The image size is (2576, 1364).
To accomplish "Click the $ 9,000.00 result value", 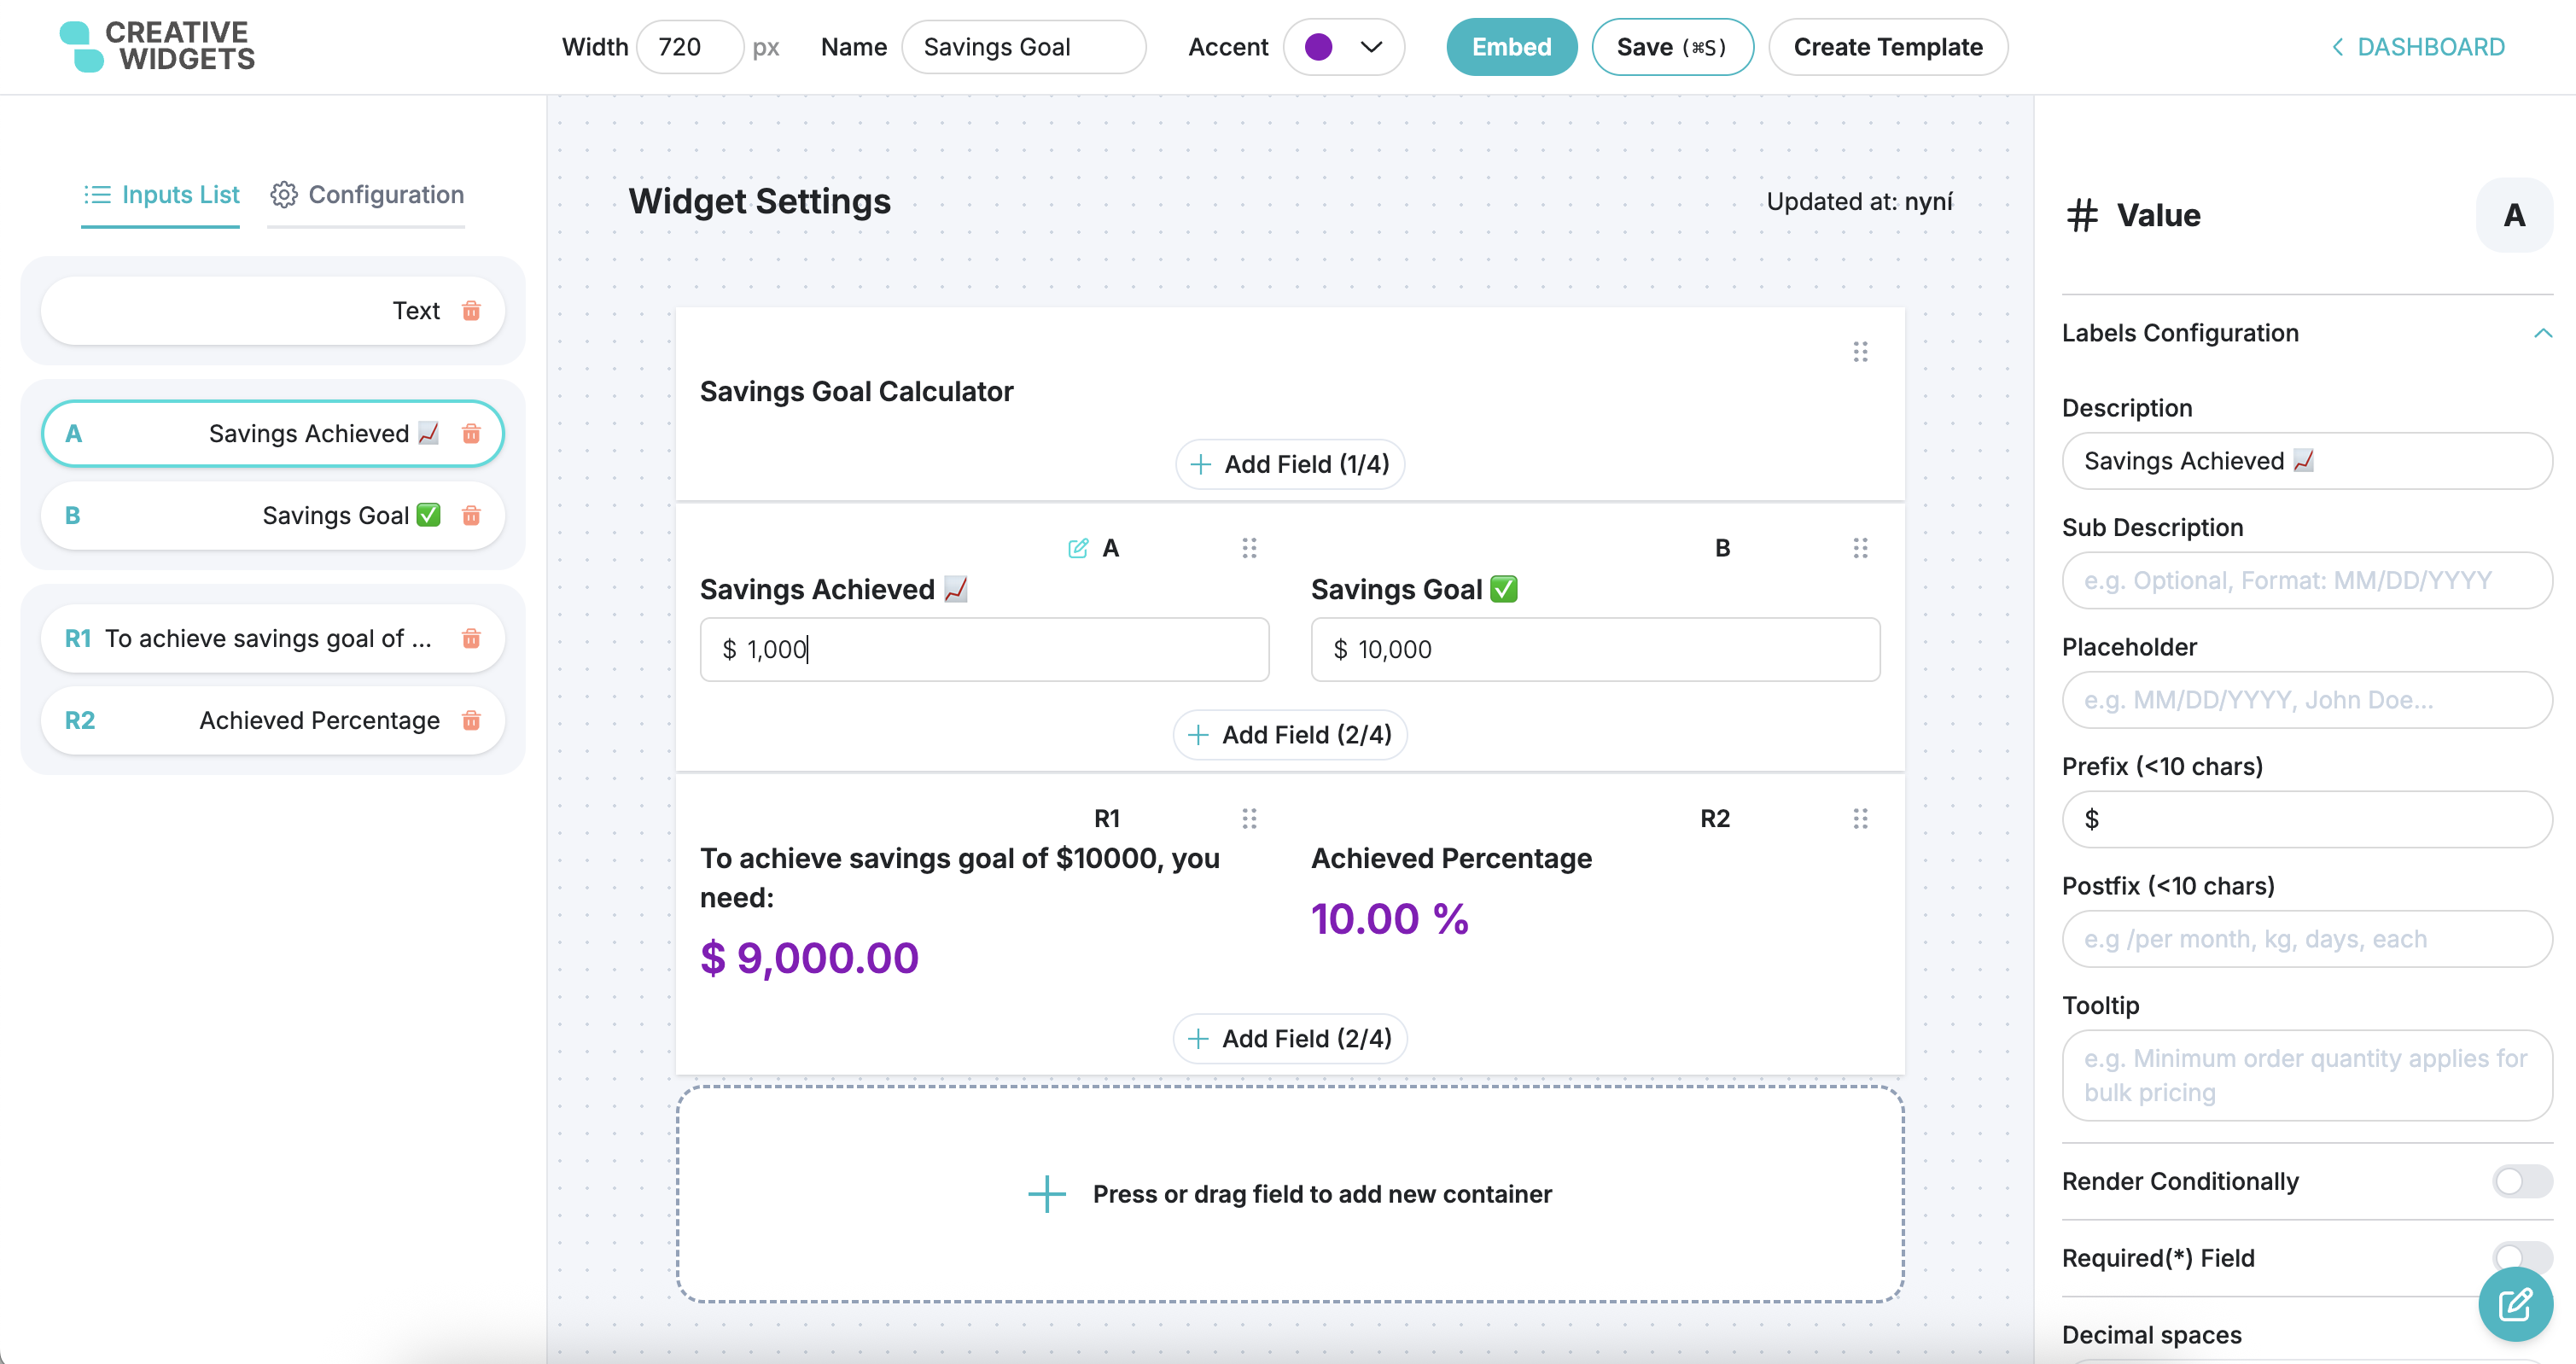I will pyautogui.click(x=809, y=958).
